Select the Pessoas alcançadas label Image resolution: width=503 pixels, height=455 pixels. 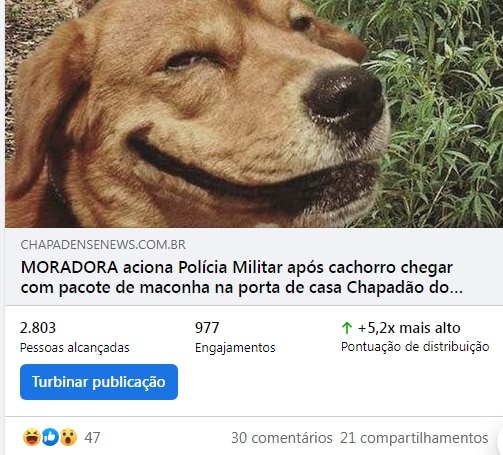[75, 348]
